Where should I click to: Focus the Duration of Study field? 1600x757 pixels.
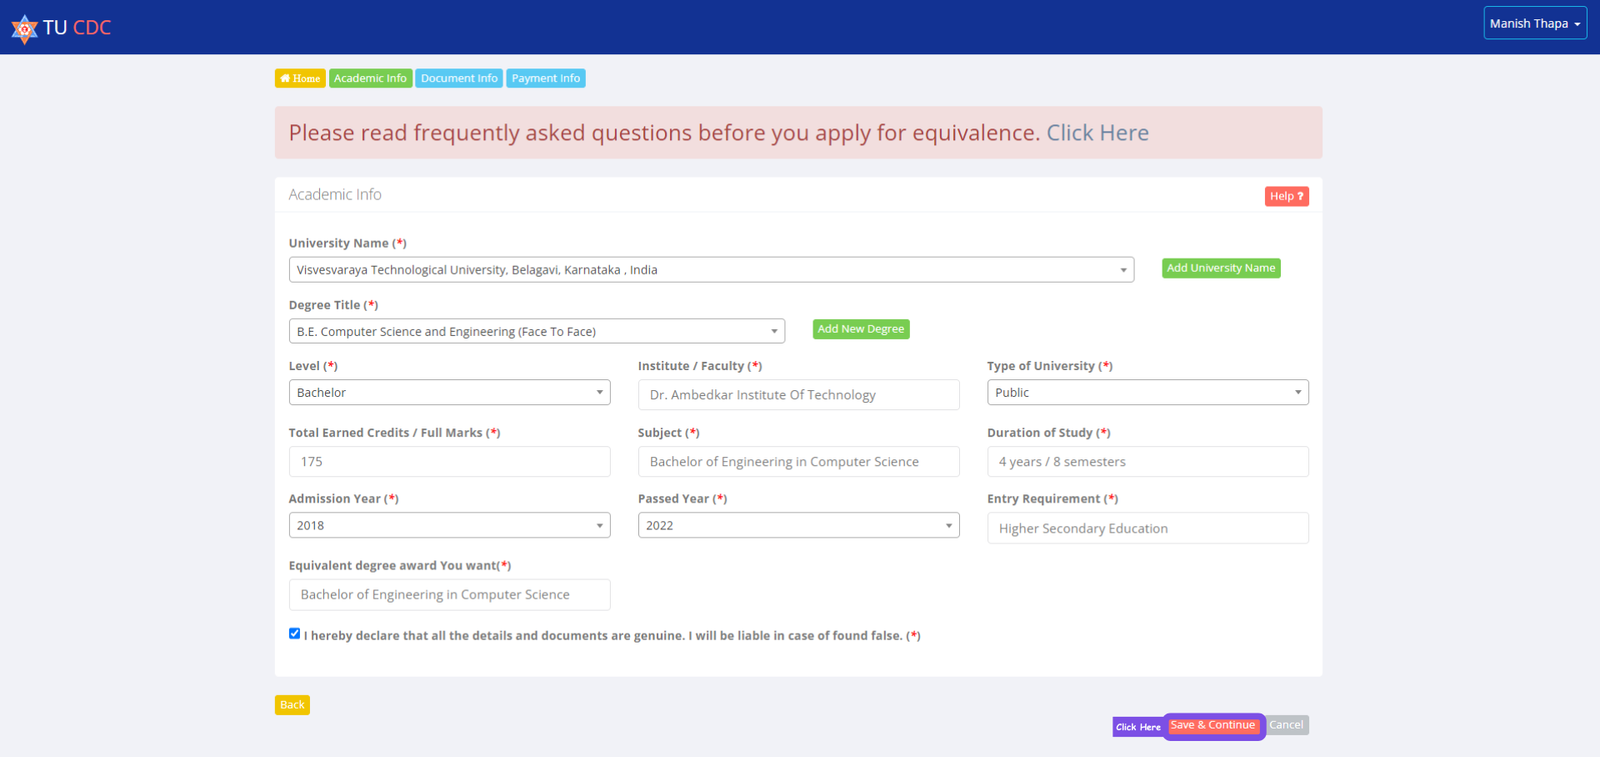click(1147, 461)
